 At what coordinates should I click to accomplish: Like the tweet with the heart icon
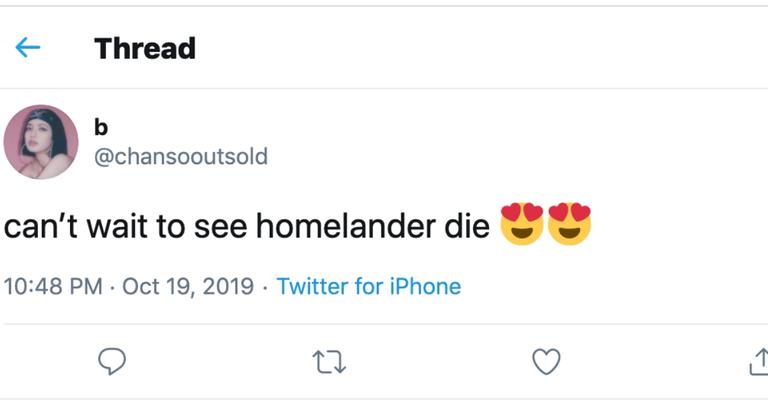[546, 361]
